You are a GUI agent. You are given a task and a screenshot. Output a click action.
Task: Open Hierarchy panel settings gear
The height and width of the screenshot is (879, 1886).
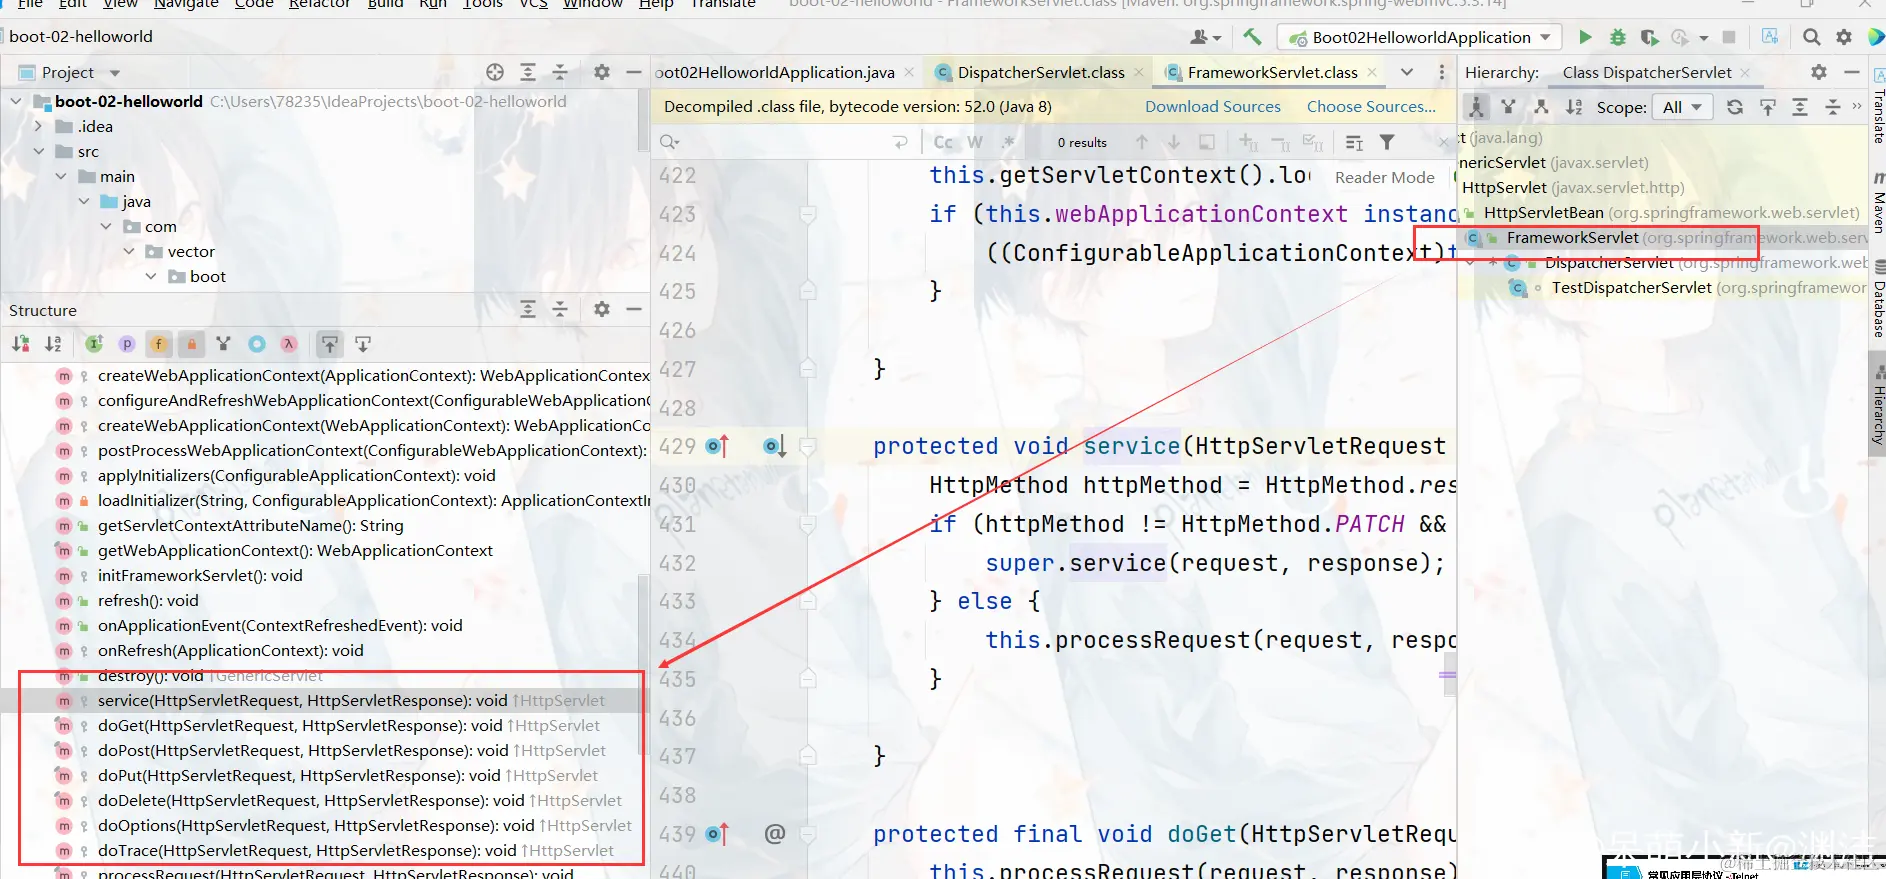click(1819, 72)
